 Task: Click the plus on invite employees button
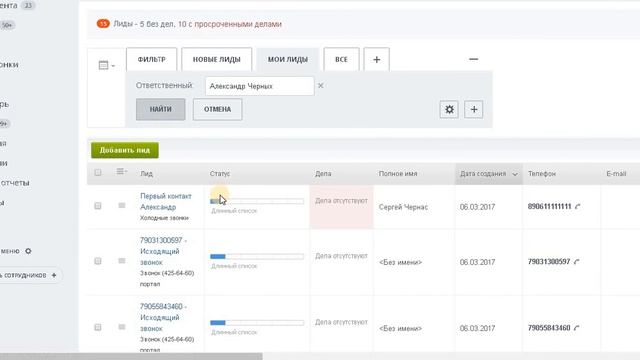coord(54,275)
